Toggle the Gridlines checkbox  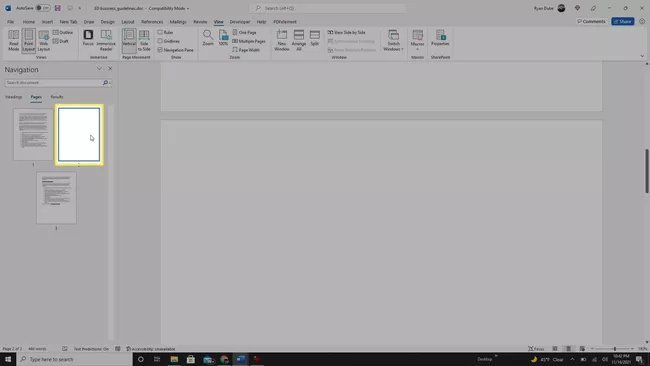[160, 41]
